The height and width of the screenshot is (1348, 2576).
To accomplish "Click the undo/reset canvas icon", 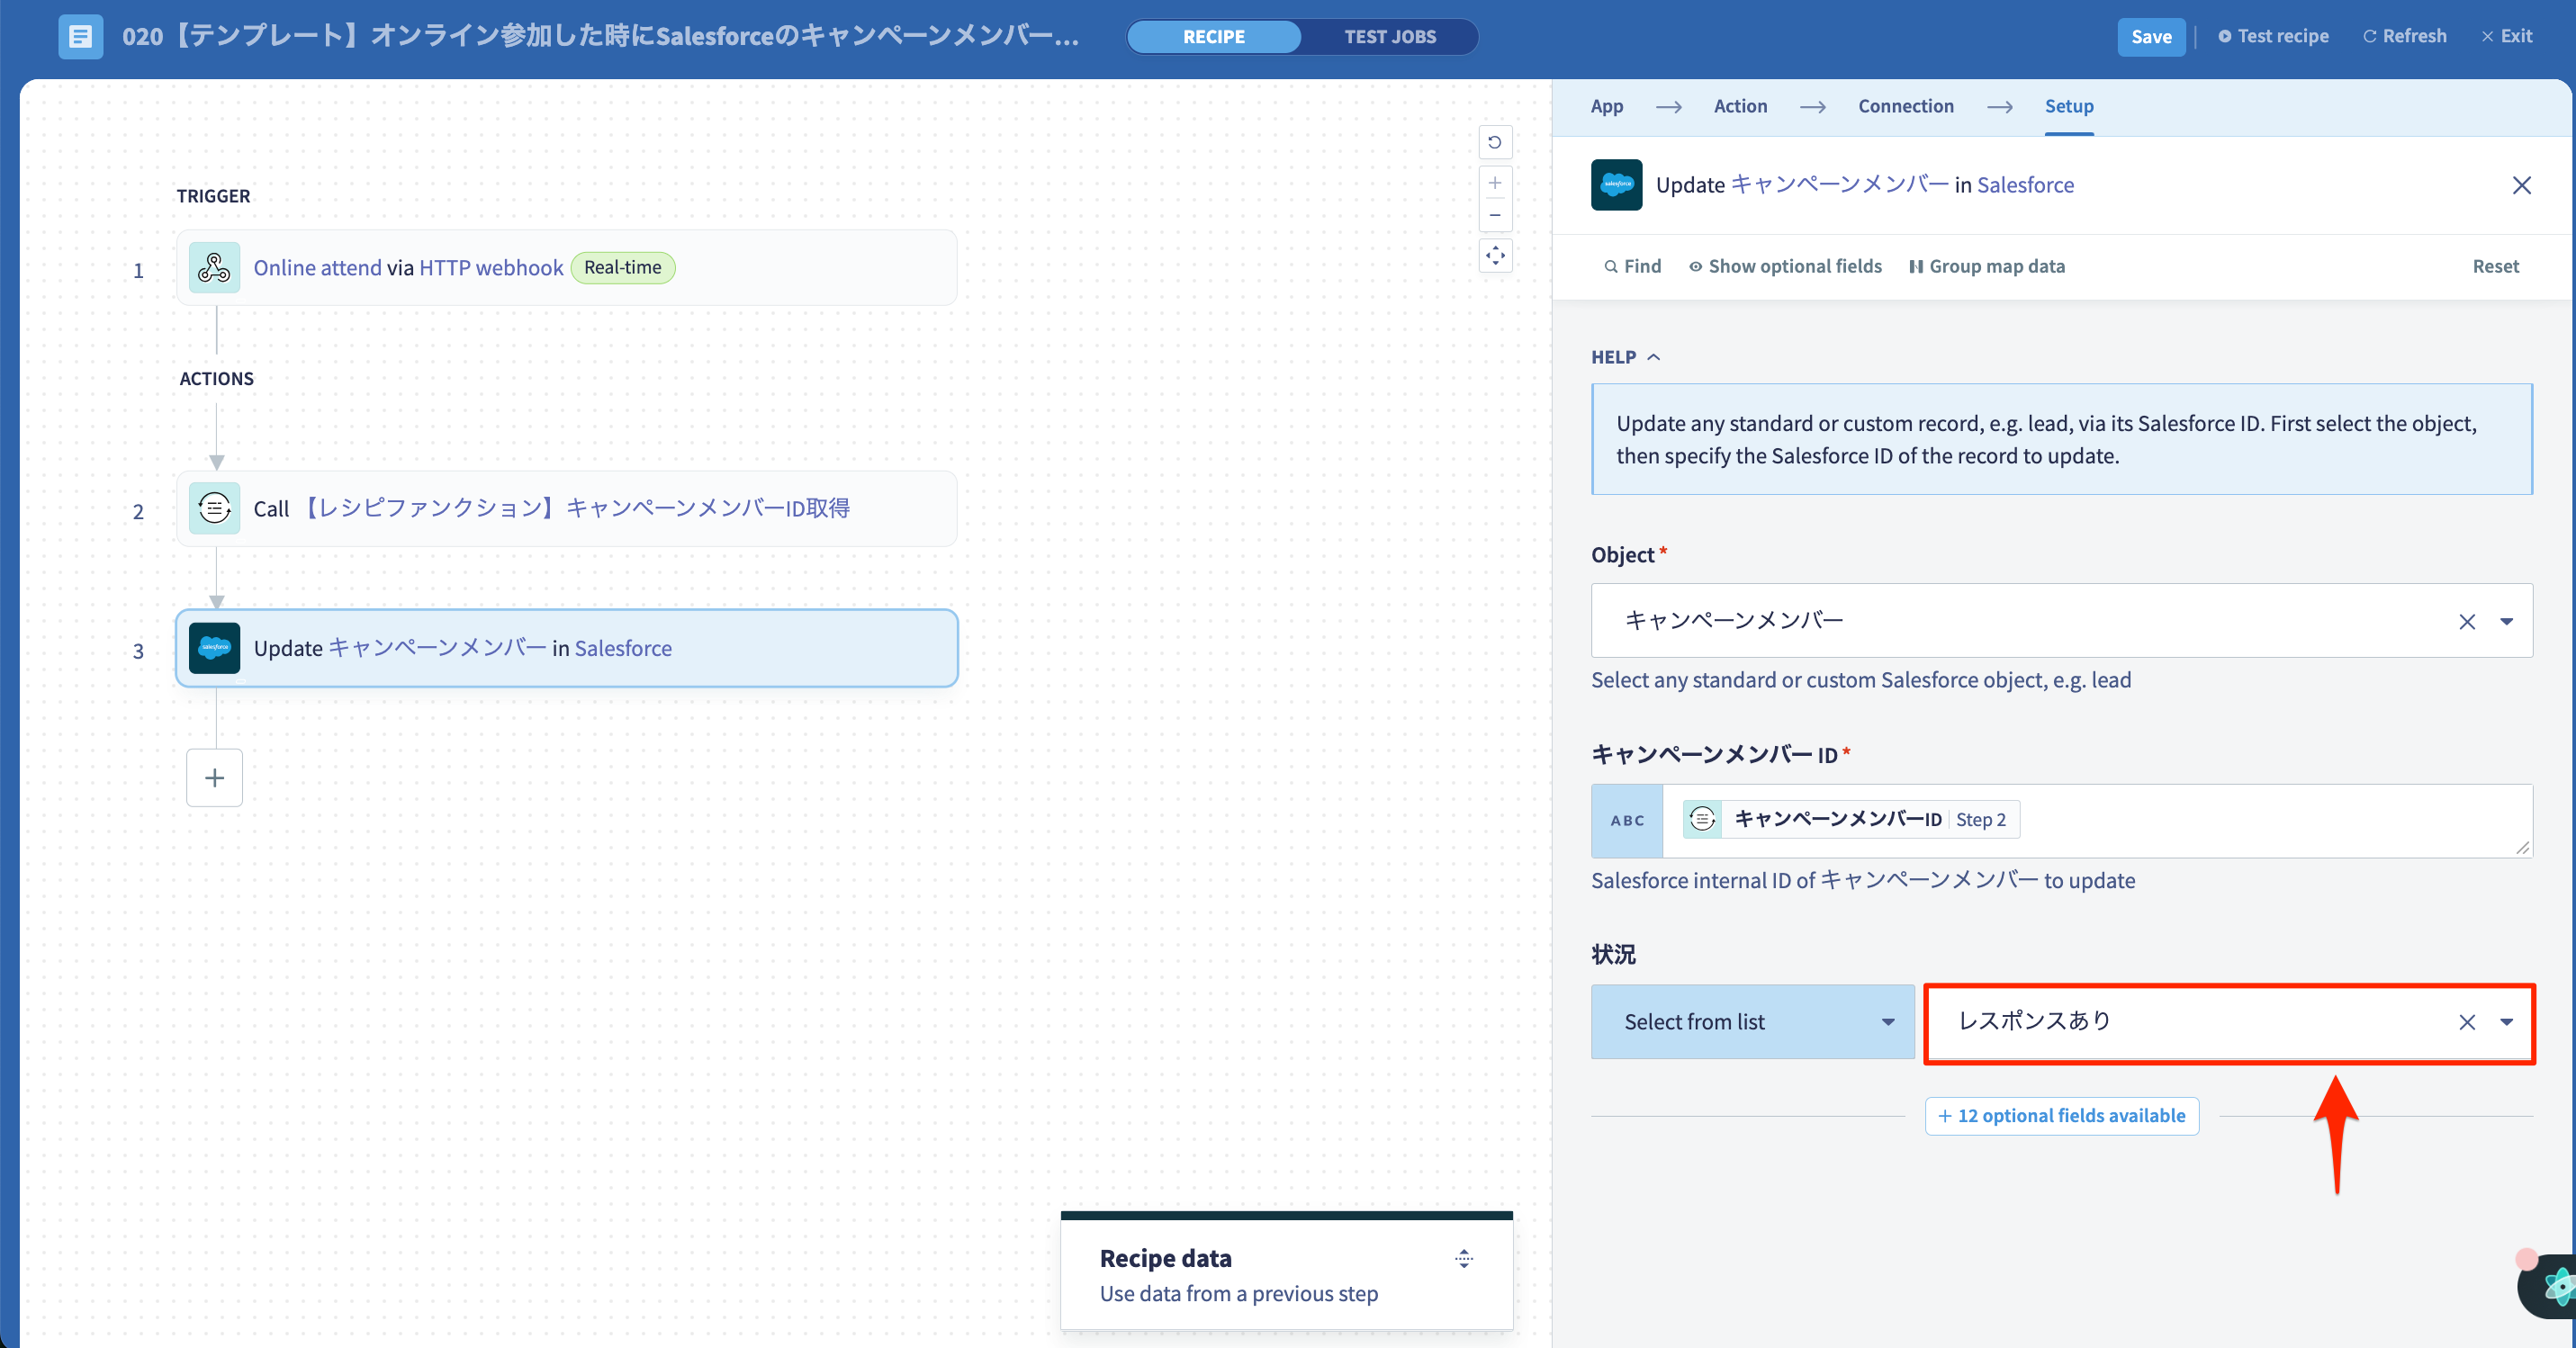I will (1495, 142).
